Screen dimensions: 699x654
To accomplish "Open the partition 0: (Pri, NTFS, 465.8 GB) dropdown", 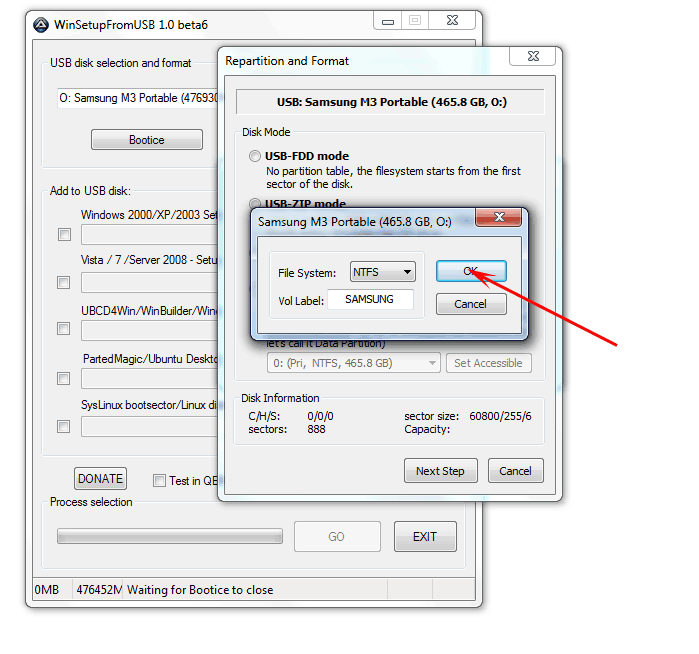I will (x=354, y=363).
